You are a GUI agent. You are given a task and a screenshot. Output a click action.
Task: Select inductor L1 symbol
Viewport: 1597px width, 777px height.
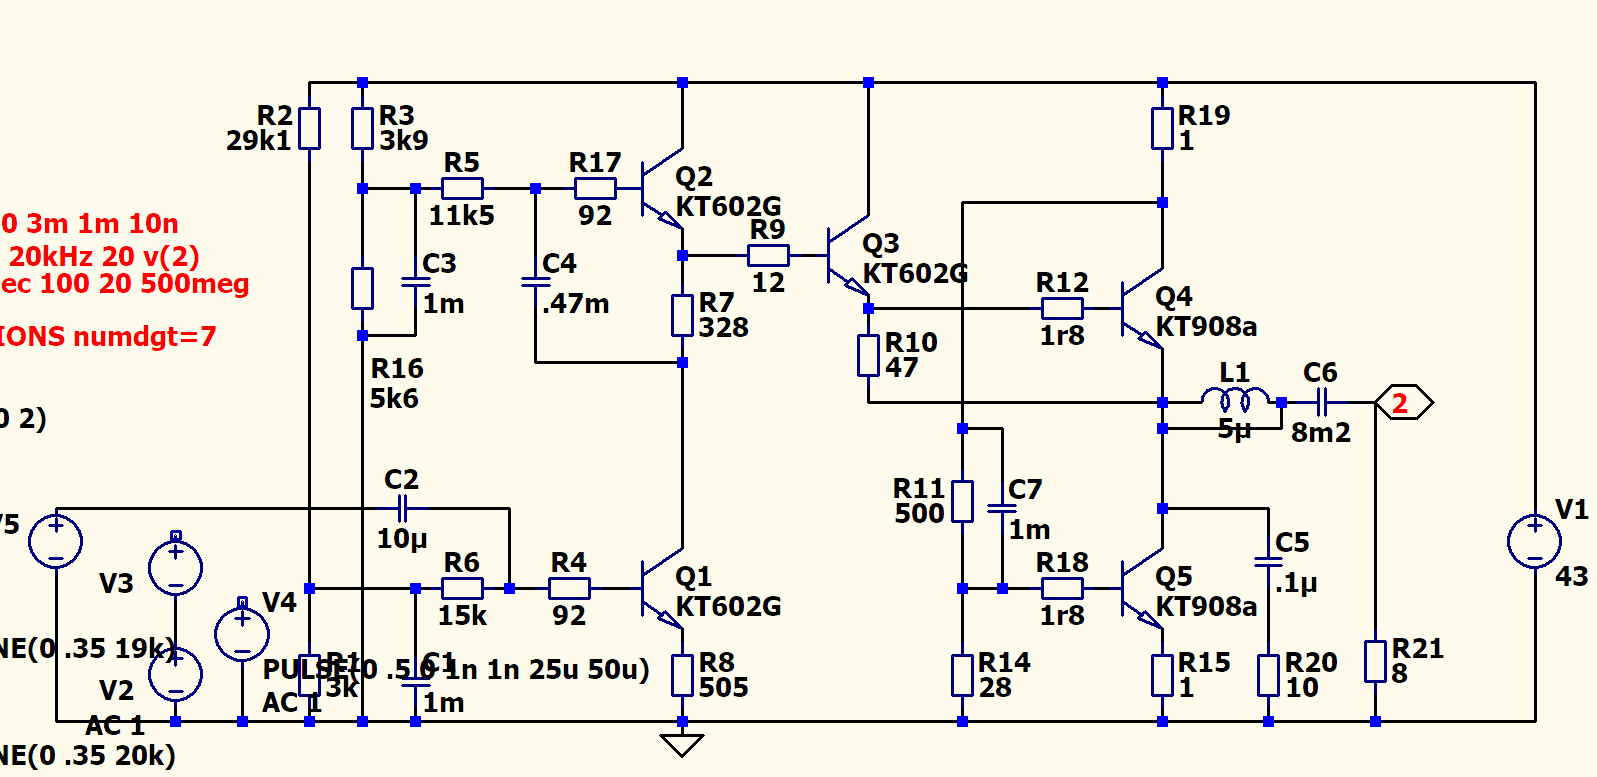tap(1235, 402)
